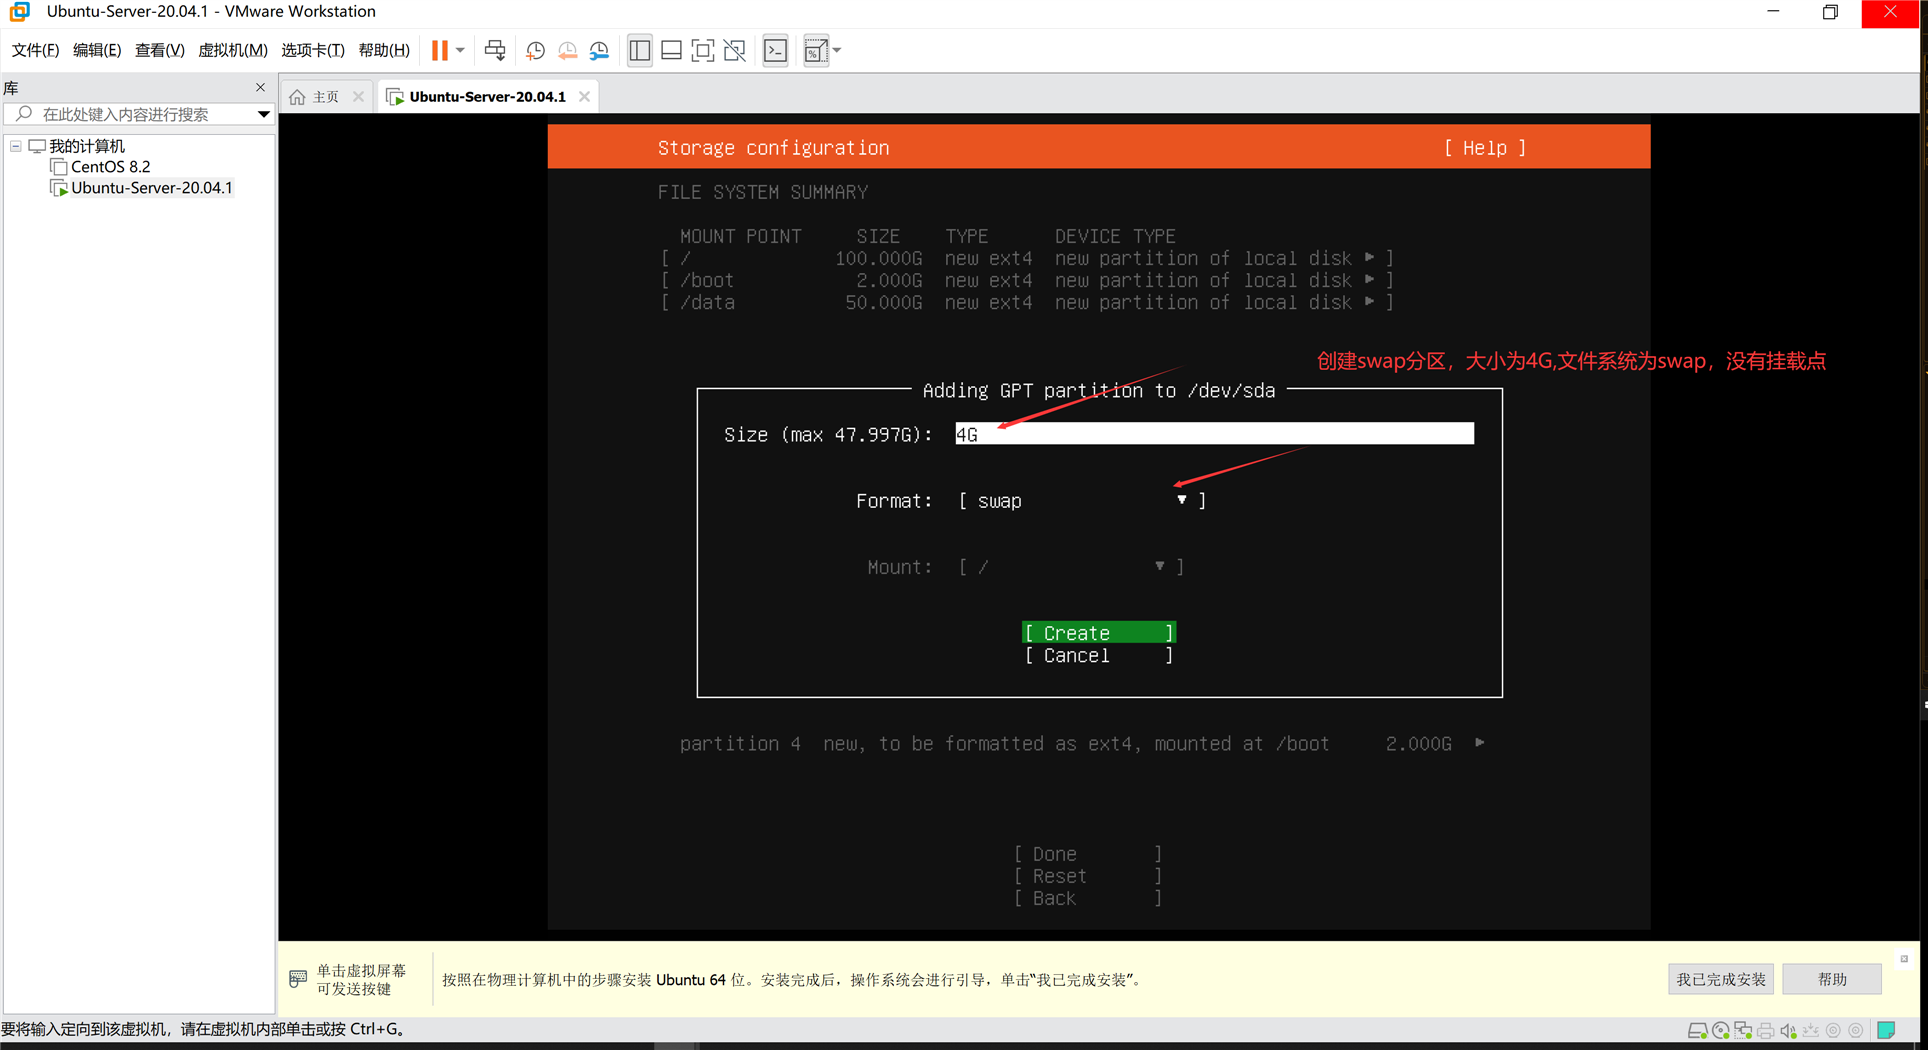Click the printer status bar icon

[x=1766, y=1031]
